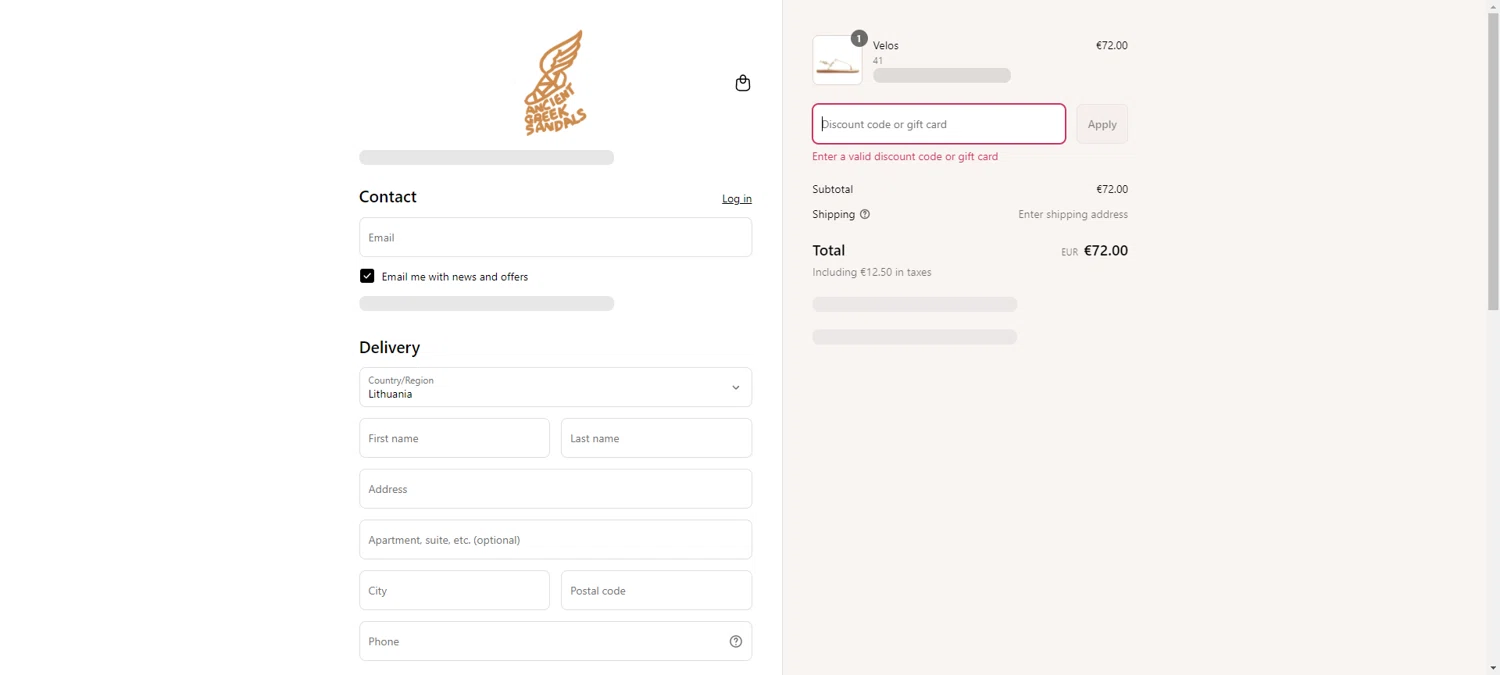Image resolution: width=1500 pixels, height=675 pixels.
Task: Click the Apartment, suite optional field
Action: (555, 540)
